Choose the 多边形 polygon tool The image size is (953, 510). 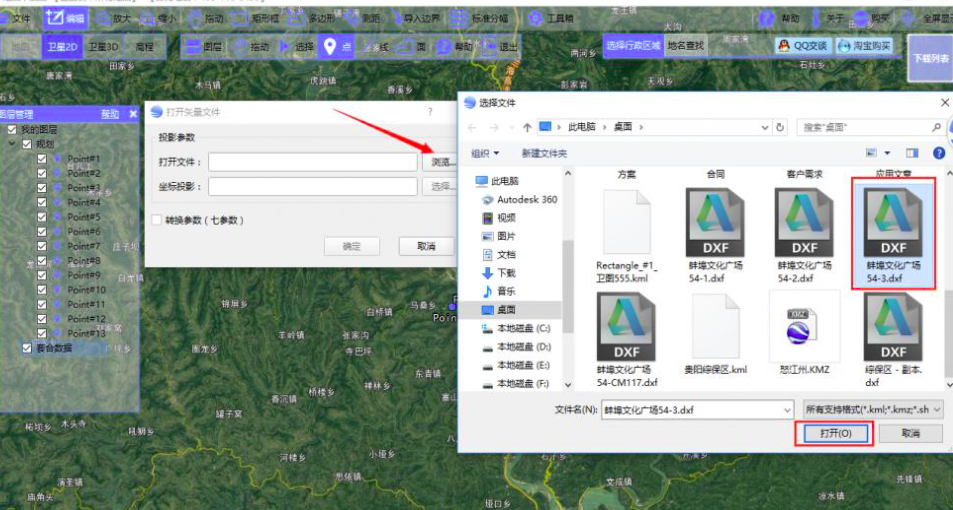[x=311, y=19]
